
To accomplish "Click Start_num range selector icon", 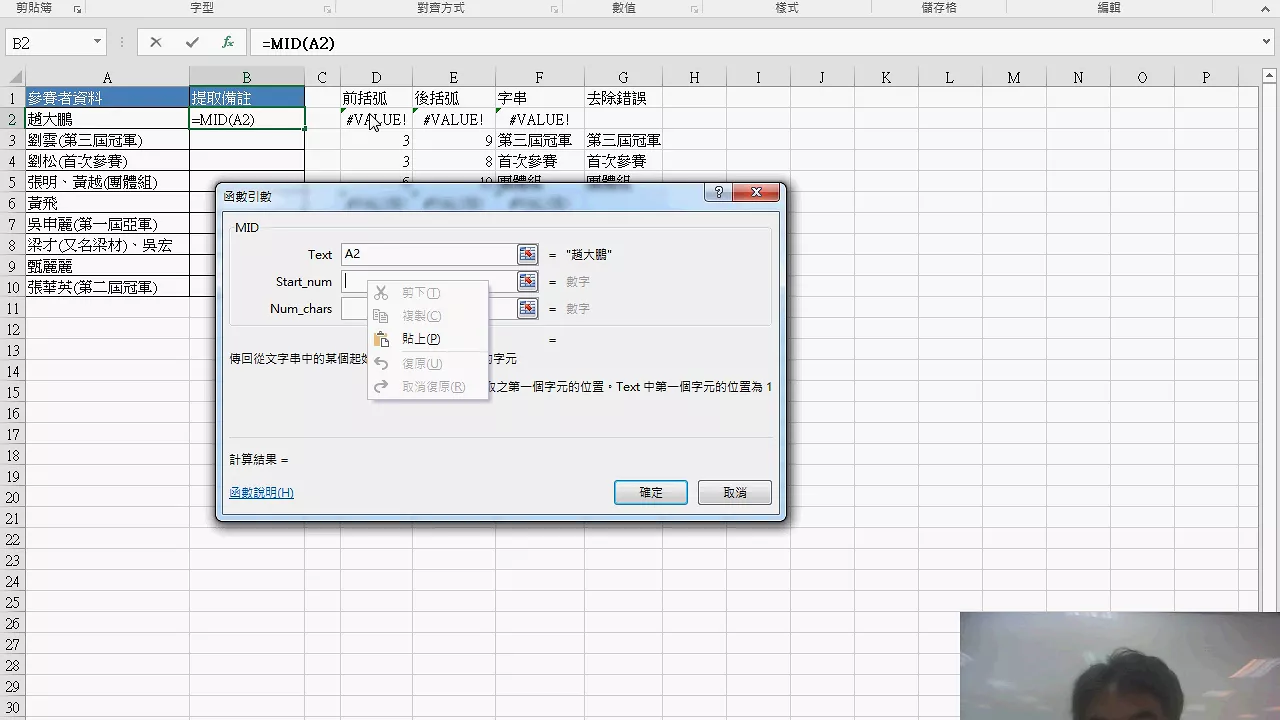I will [527, 282].
